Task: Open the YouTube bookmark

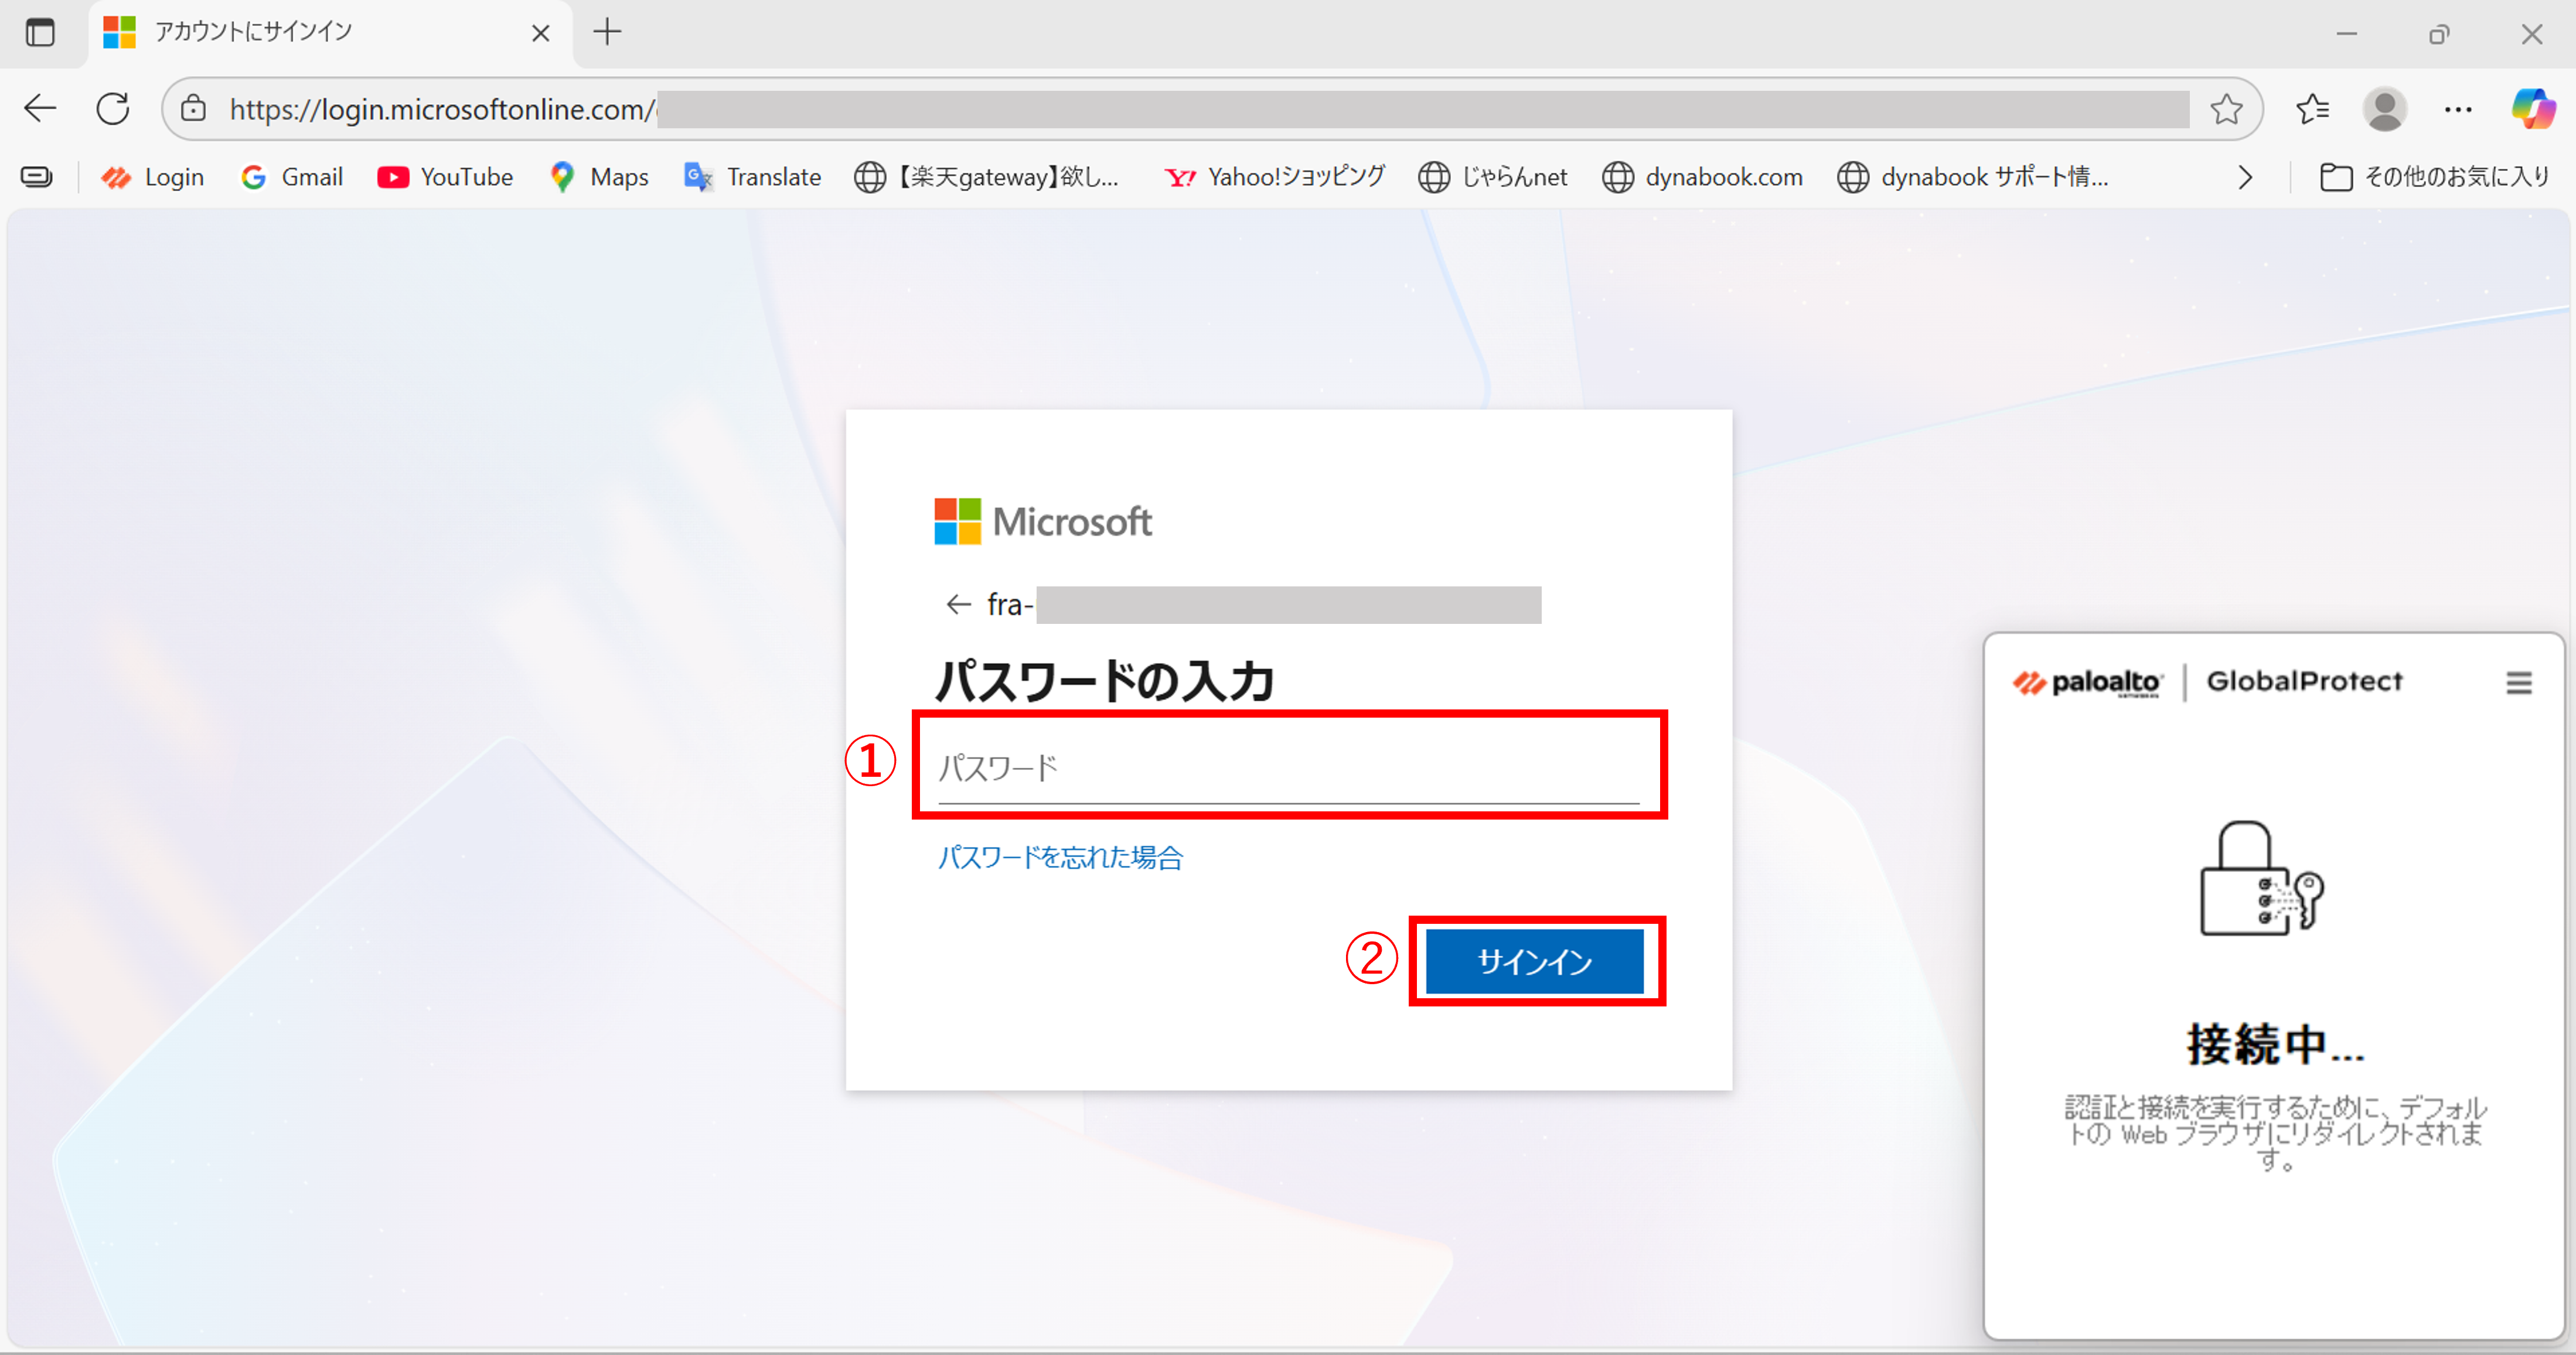Action: coord(445,178)
